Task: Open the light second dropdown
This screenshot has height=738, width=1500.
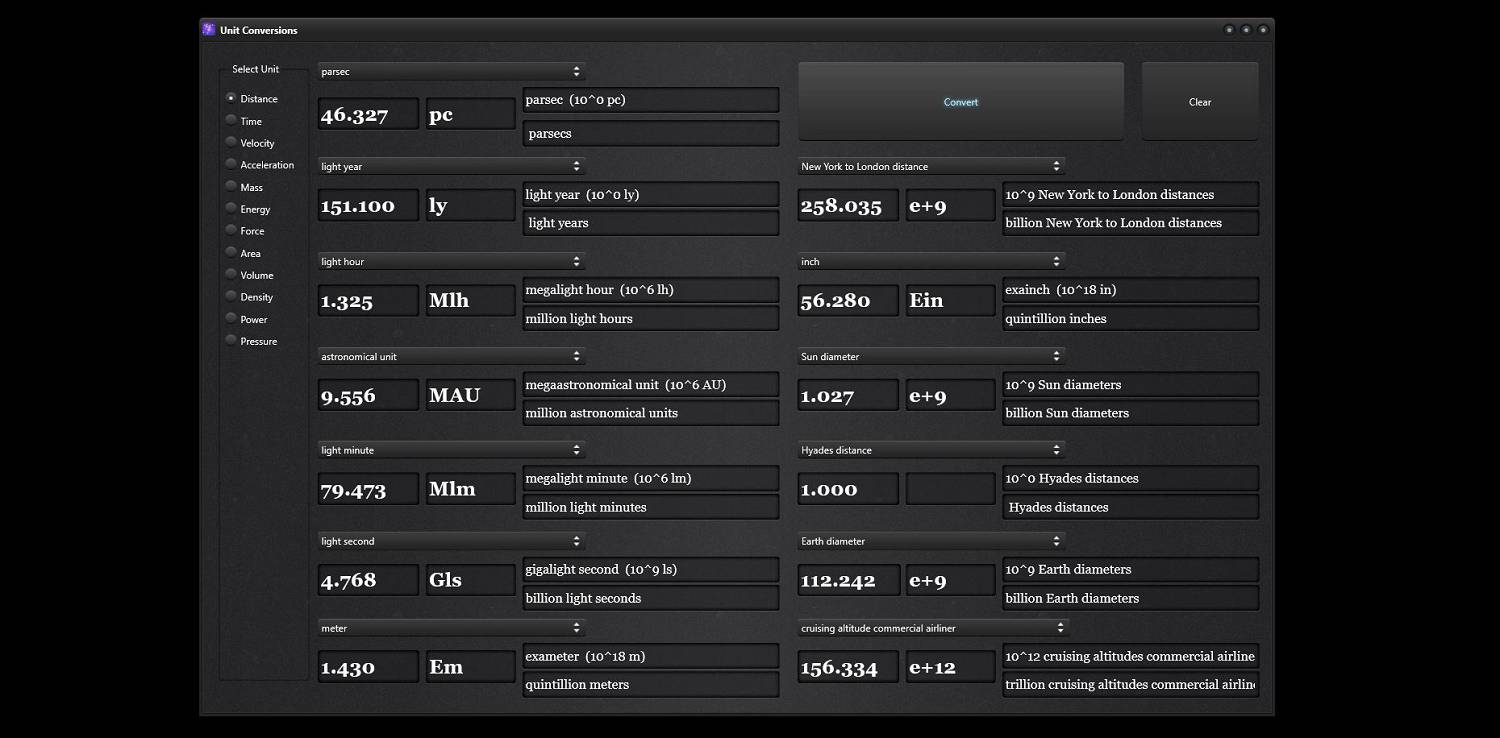Action: pyautogui.click(x=451, y=541)
